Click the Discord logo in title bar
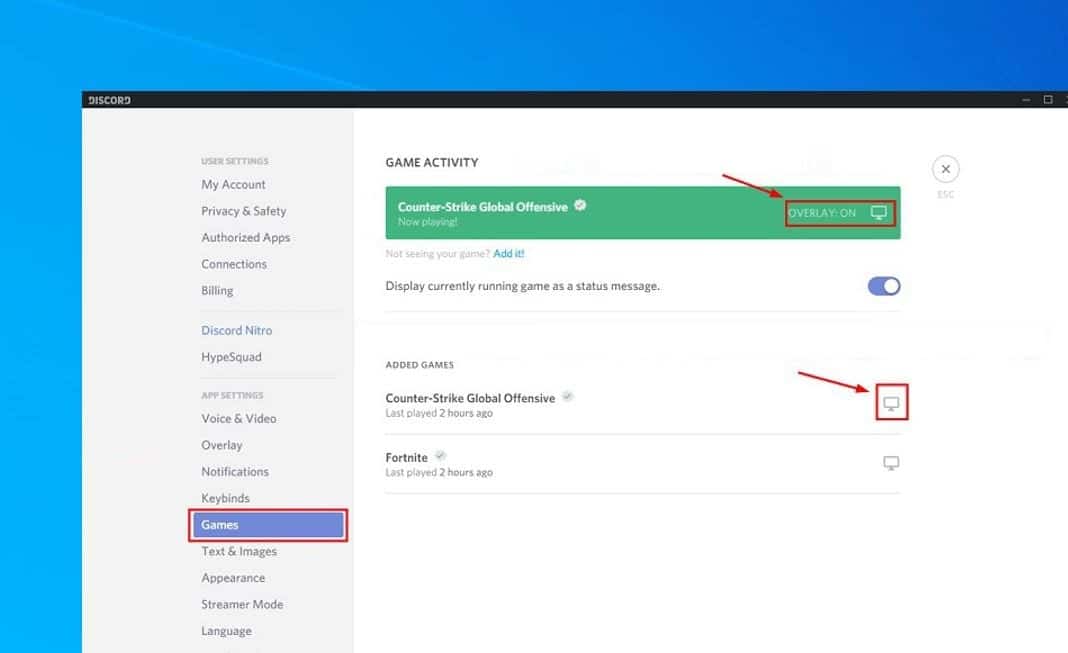 pyautogui.click(x=109, y=100)
